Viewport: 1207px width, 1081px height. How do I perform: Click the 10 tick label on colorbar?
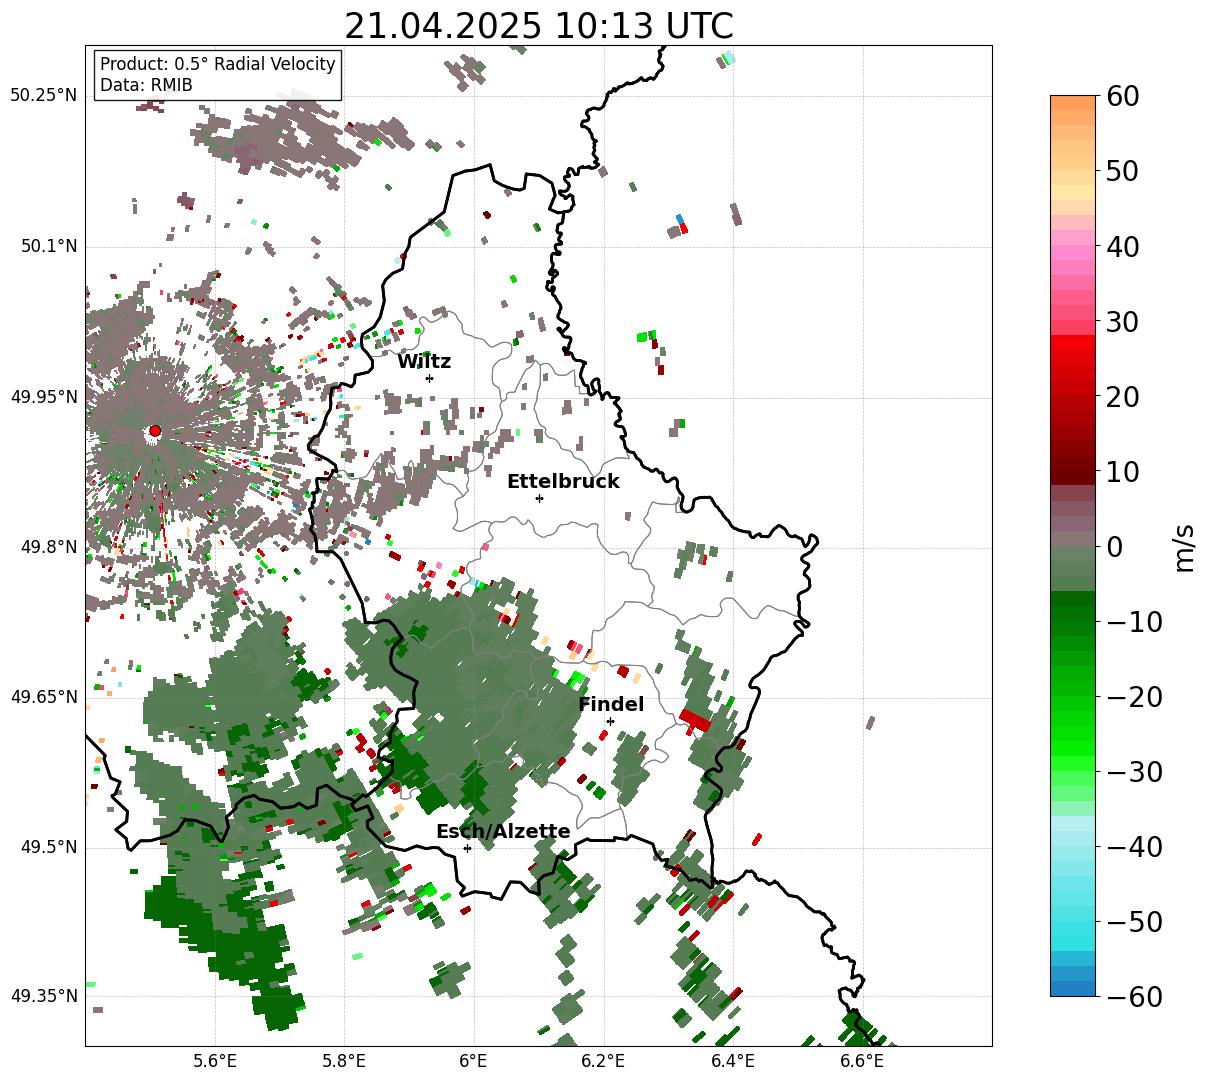point(1125,471)
